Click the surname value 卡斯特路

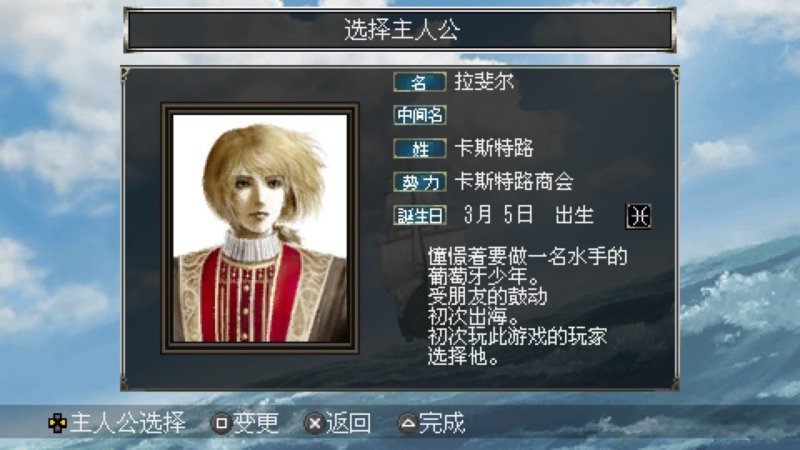pyautogui.click(x=493, y=148)
